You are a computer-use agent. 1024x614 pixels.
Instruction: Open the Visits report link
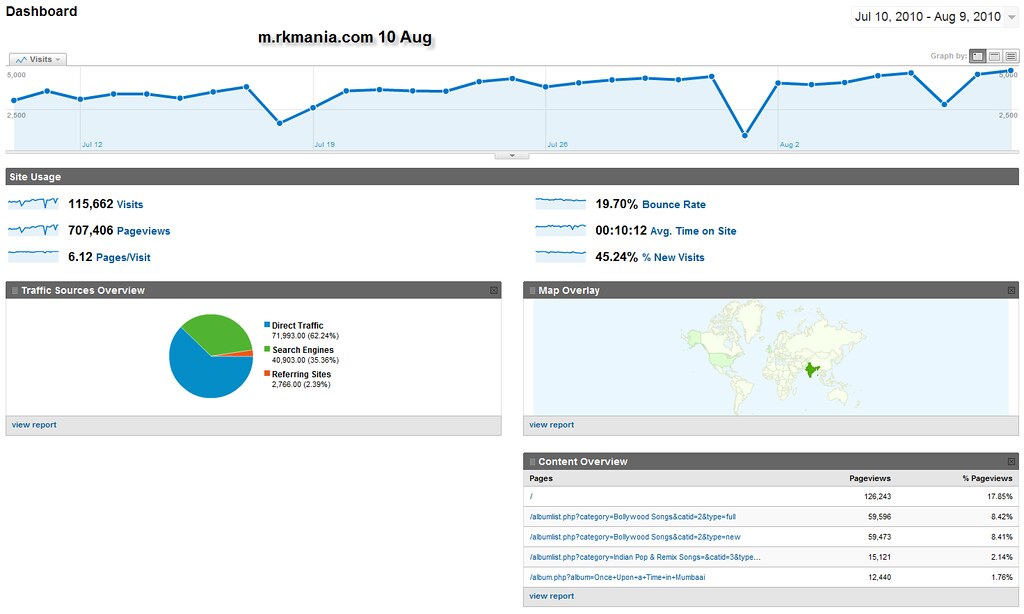point(130,204)
